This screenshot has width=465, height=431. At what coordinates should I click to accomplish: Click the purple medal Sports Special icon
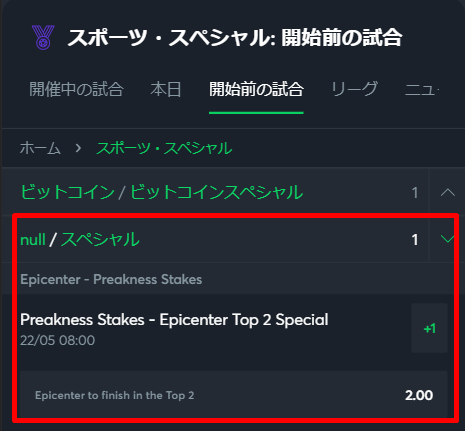pyautogui.click(x=43, y=37)
